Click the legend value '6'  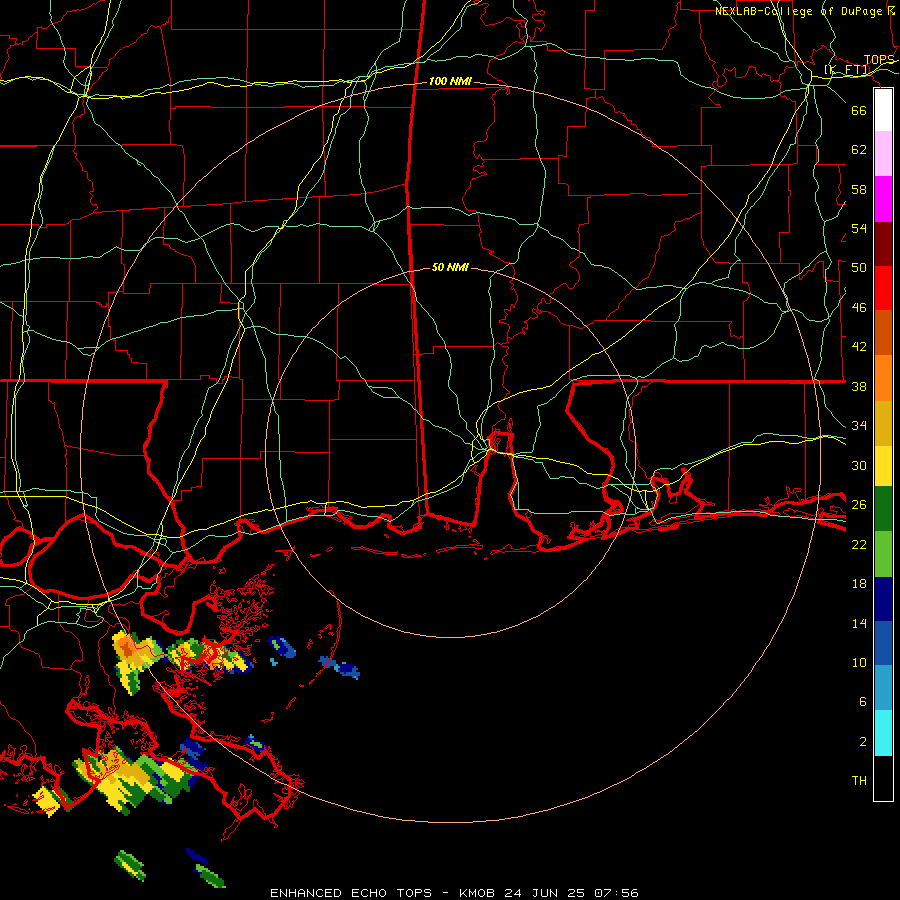pos(862,702)
